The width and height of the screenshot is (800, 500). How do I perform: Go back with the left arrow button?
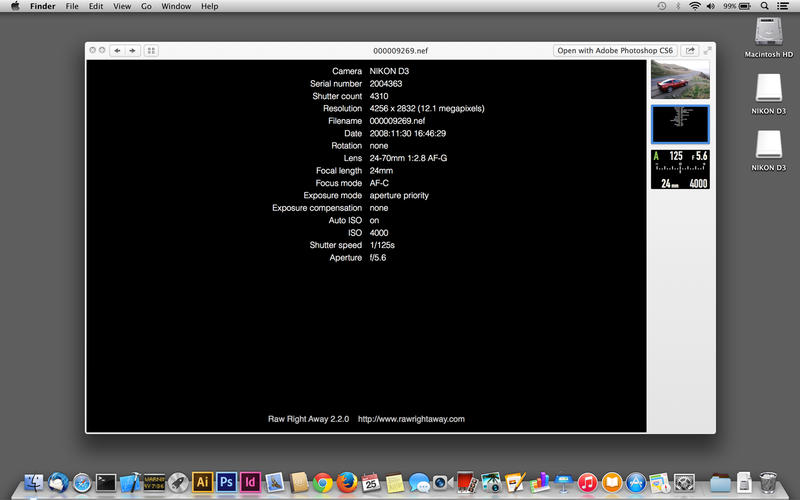pos(117,51)
